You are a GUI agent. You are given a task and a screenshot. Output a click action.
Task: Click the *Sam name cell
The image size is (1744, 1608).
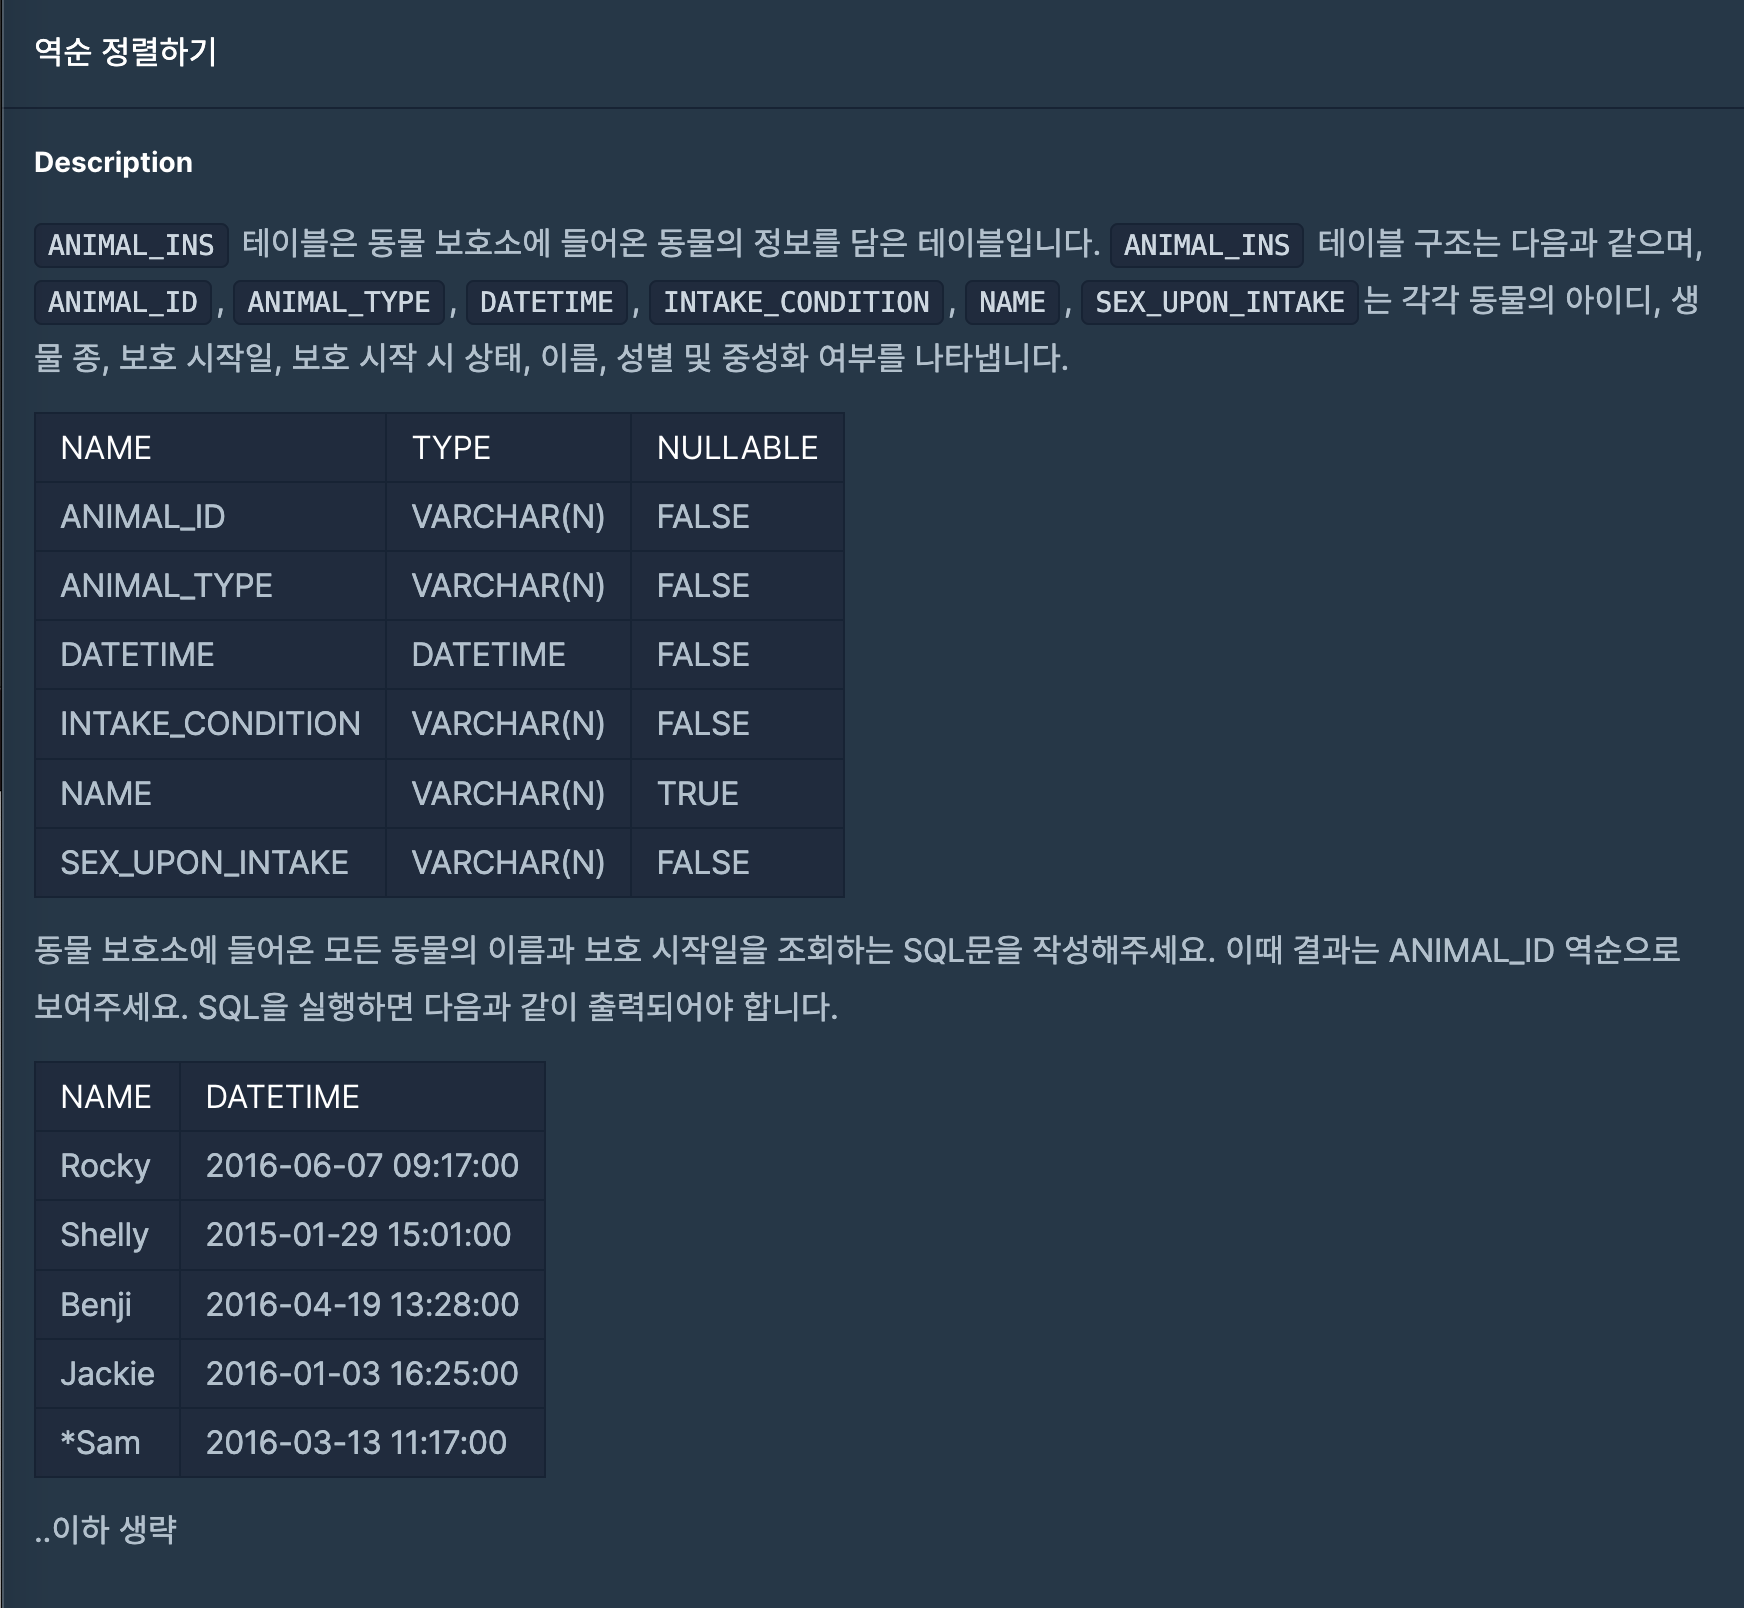pyautogui.click(x=100, y=1443)
